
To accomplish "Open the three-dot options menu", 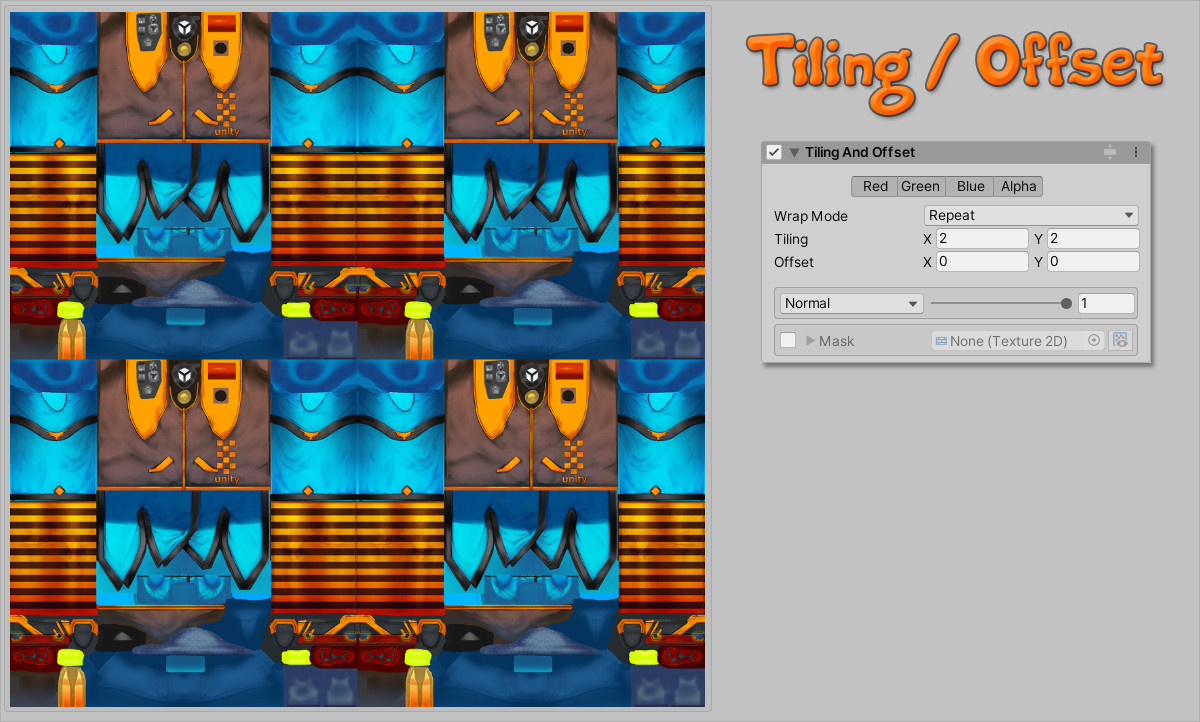I will click(x=1135, y=152).
